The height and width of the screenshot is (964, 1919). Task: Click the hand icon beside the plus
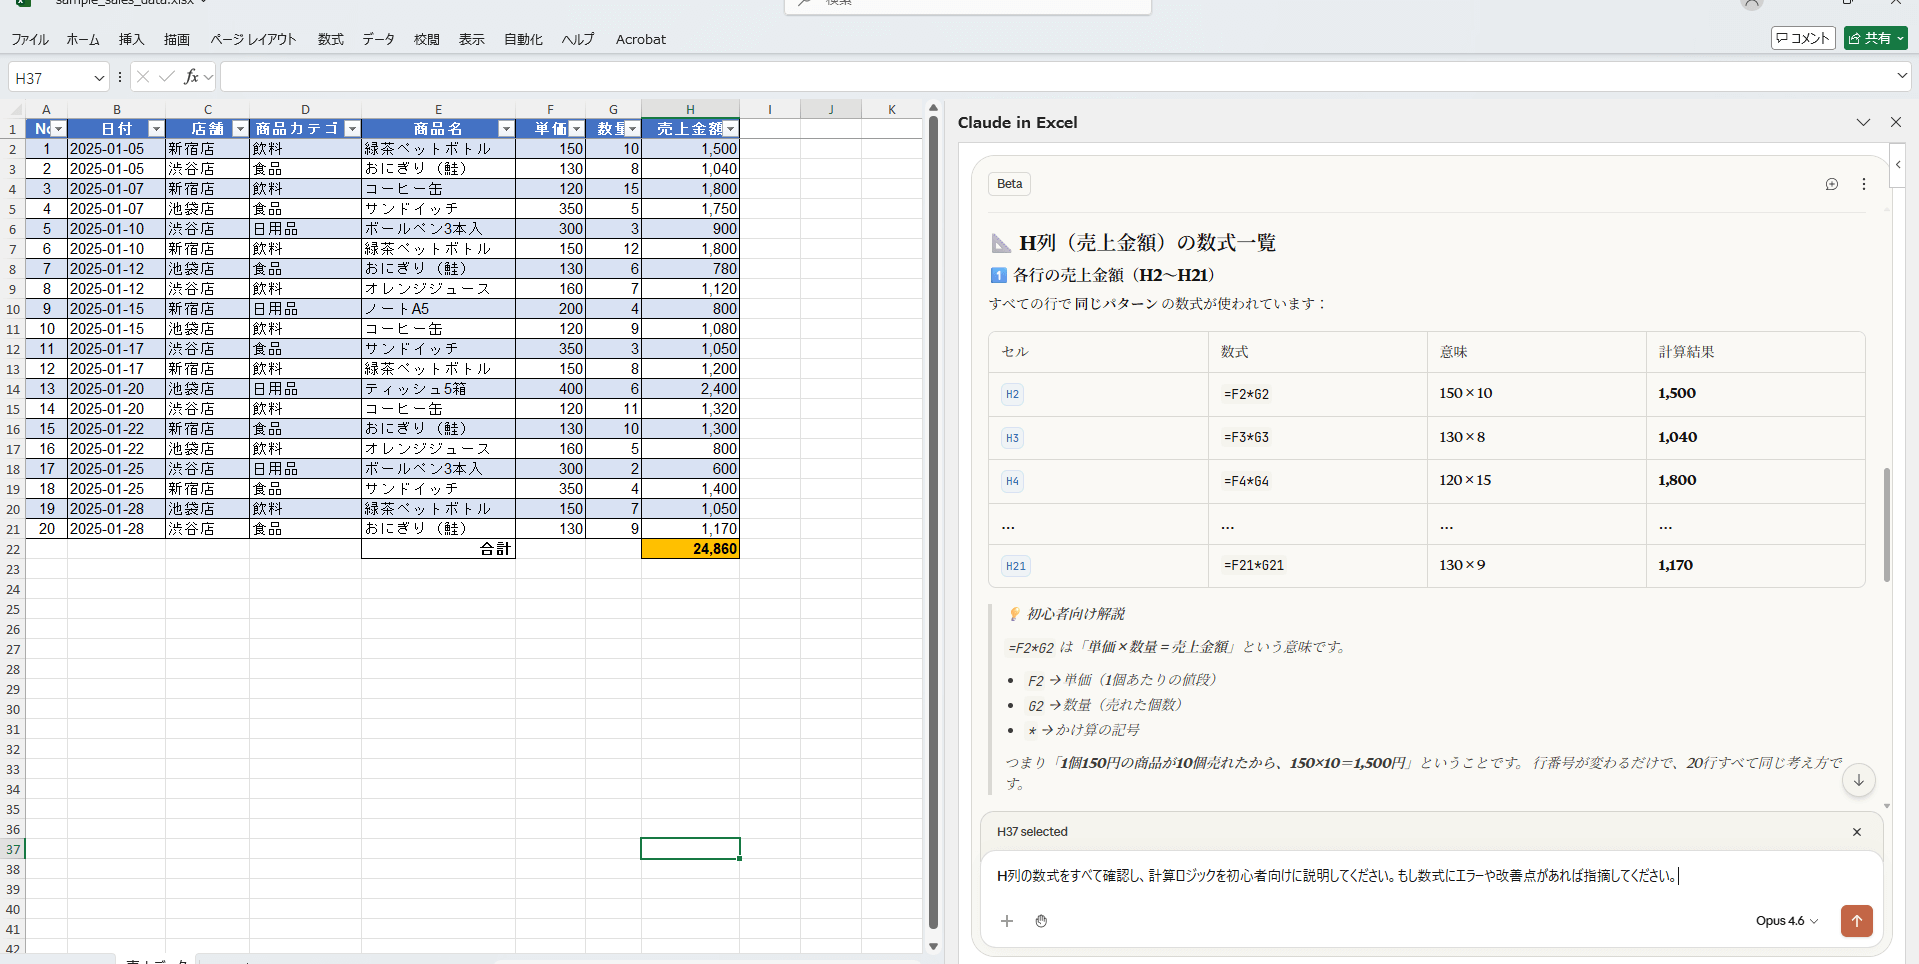1041,921
